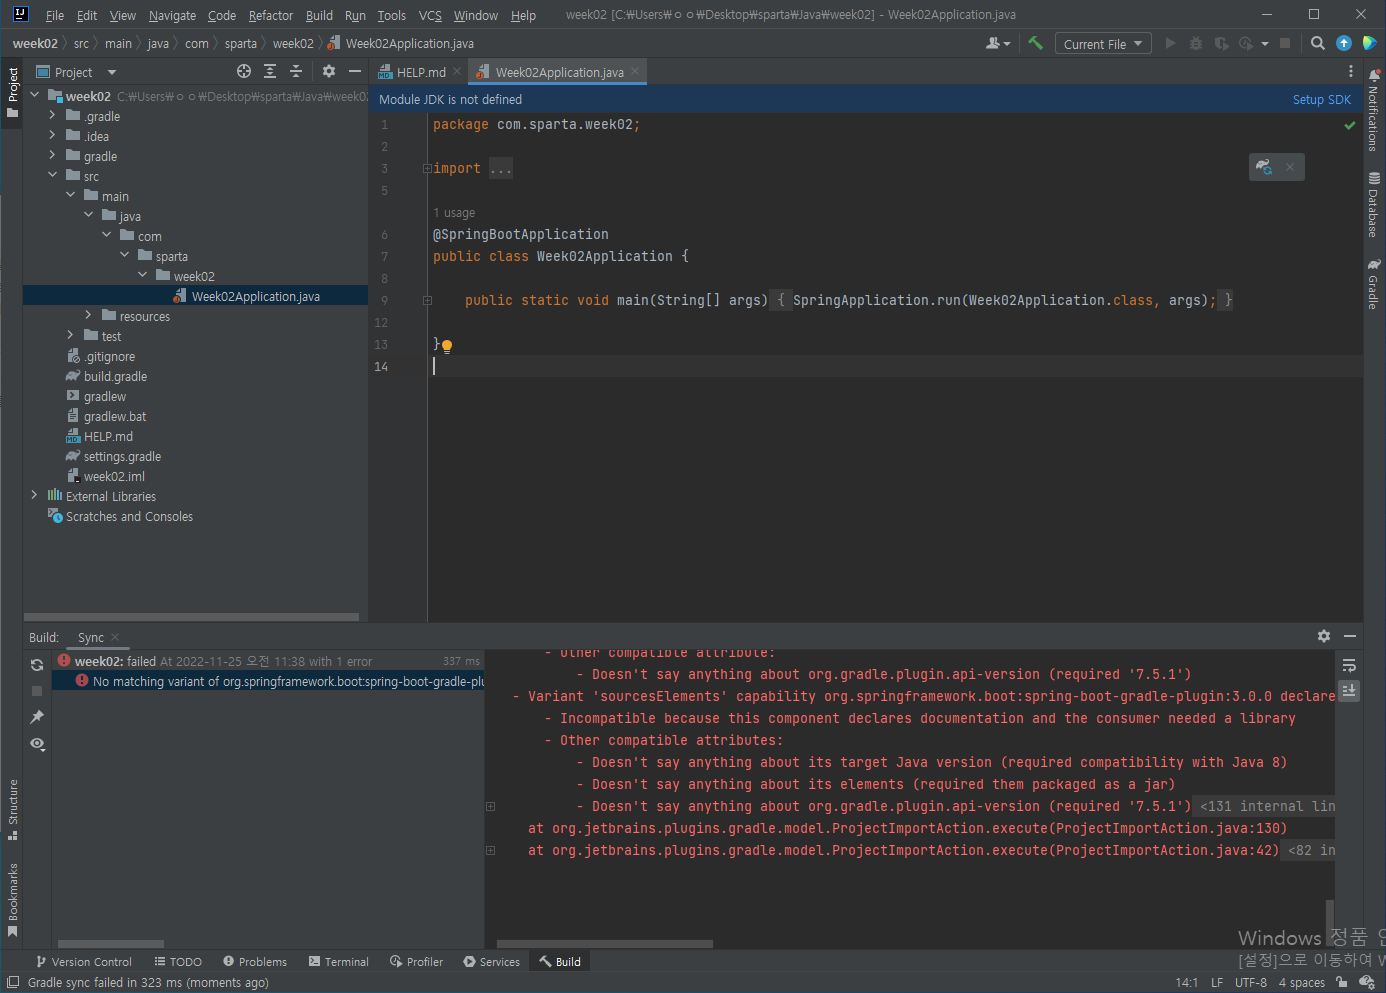This screenshot has width=1386, height=993.
Task: Click the '4 spaces' indent widget
Action: pos(1302,982)
